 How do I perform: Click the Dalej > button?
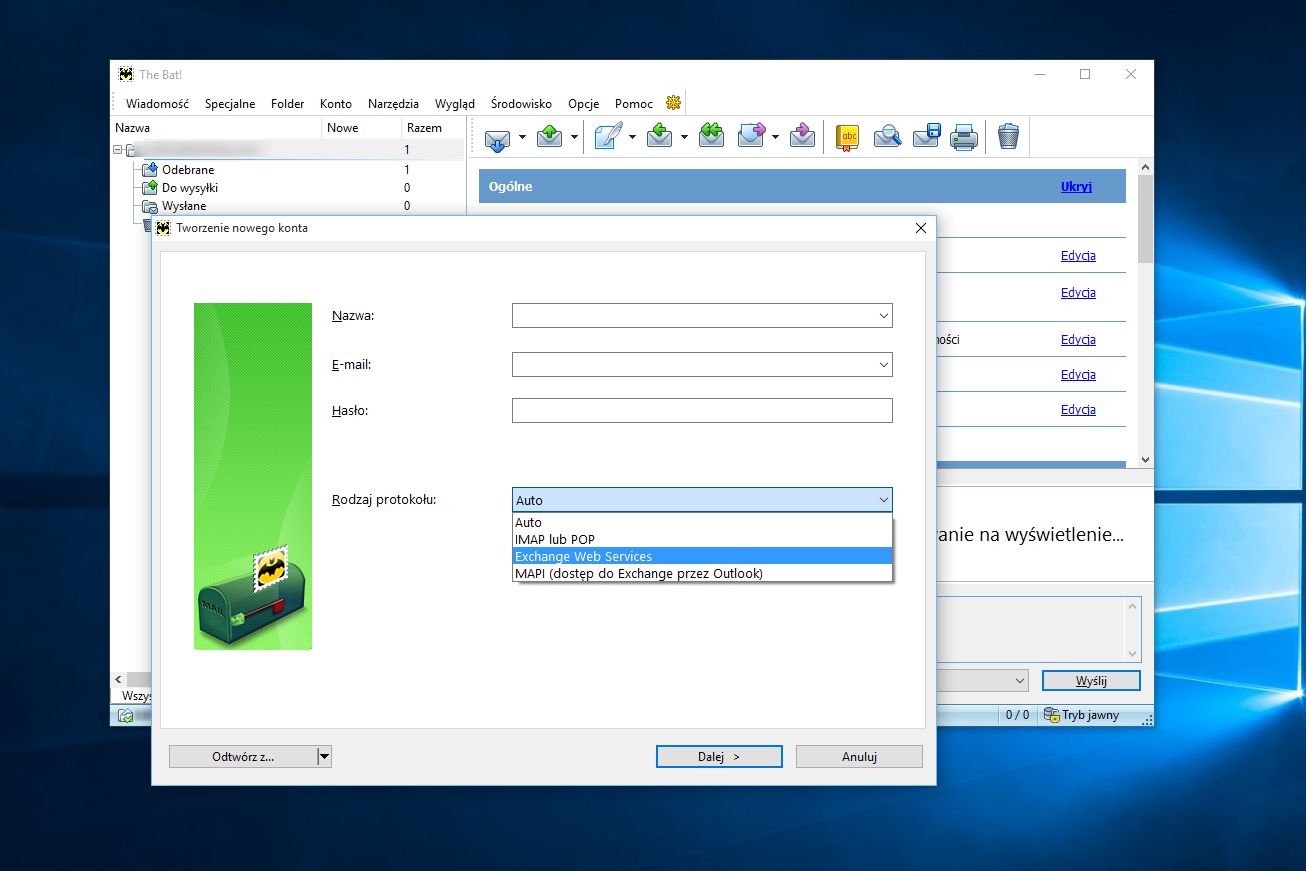coord(719,757)
